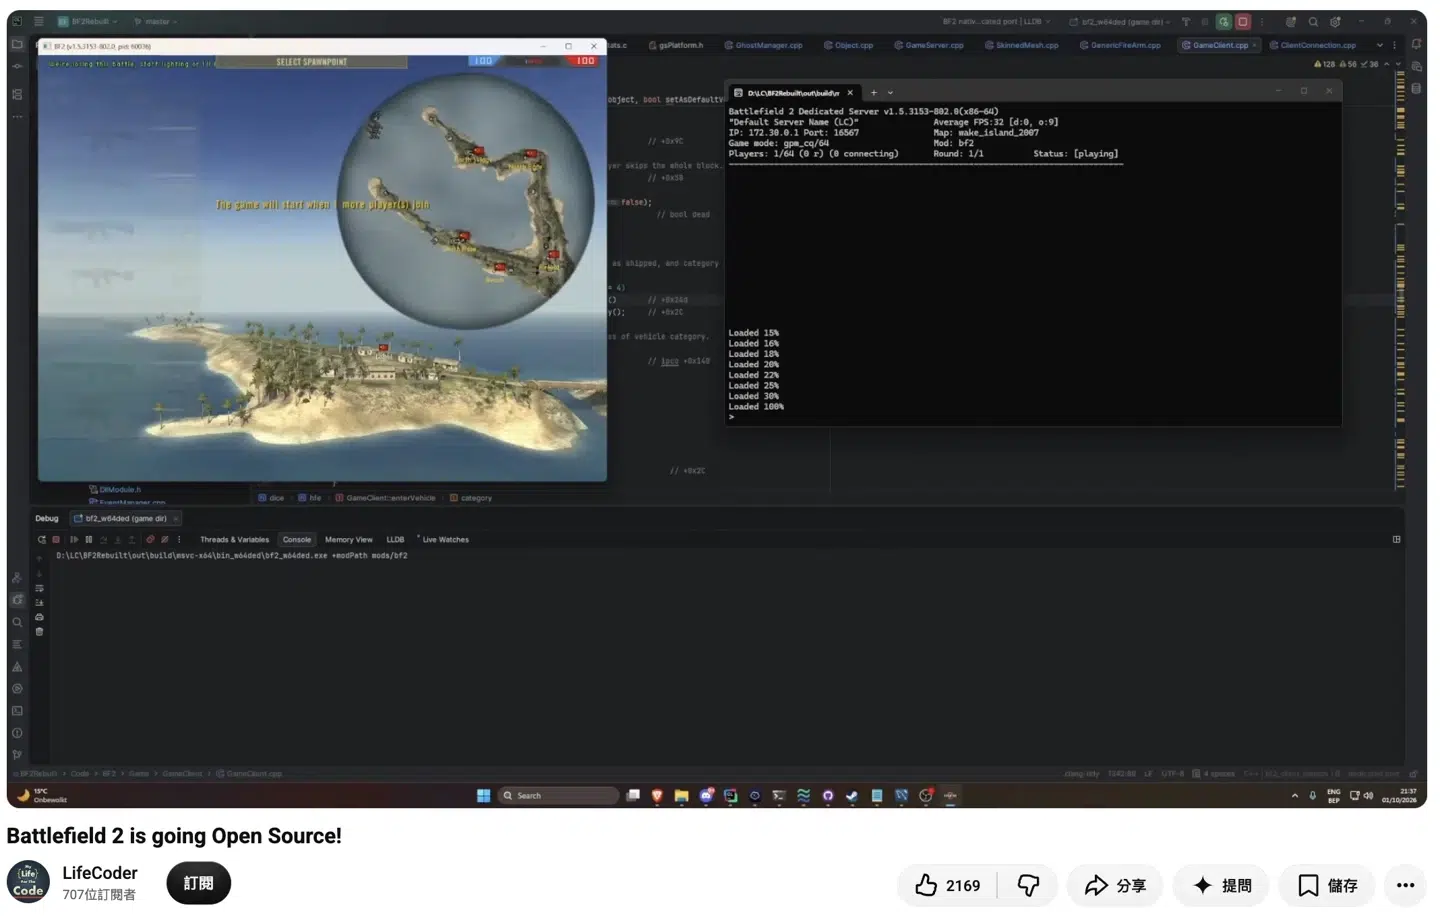Open the Terminal tool window icon

tap(17, 711)
